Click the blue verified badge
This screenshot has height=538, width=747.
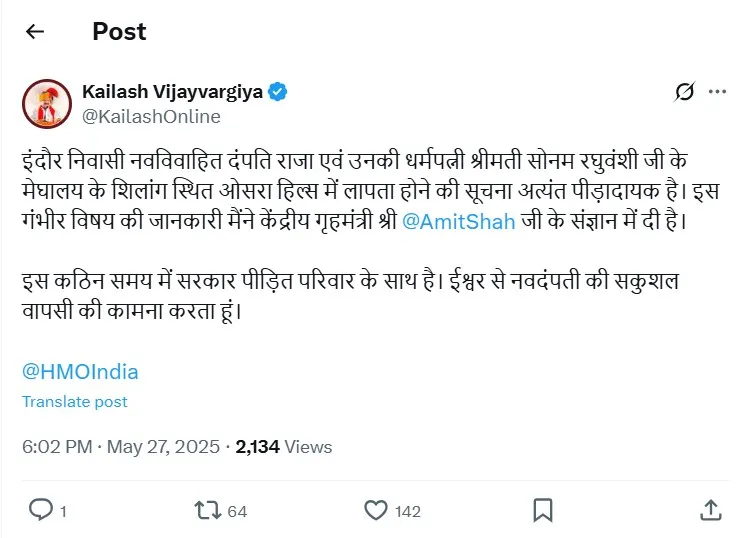pos(277,92)
